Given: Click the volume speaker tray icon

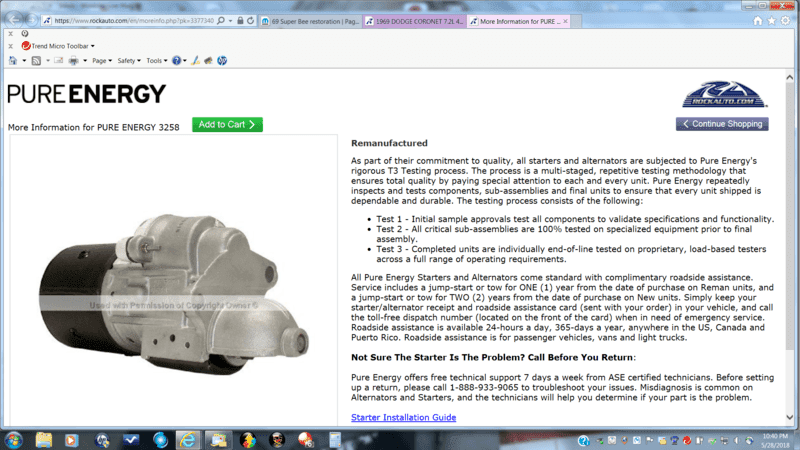Looking at the screenshot, I should coord(737,440).
